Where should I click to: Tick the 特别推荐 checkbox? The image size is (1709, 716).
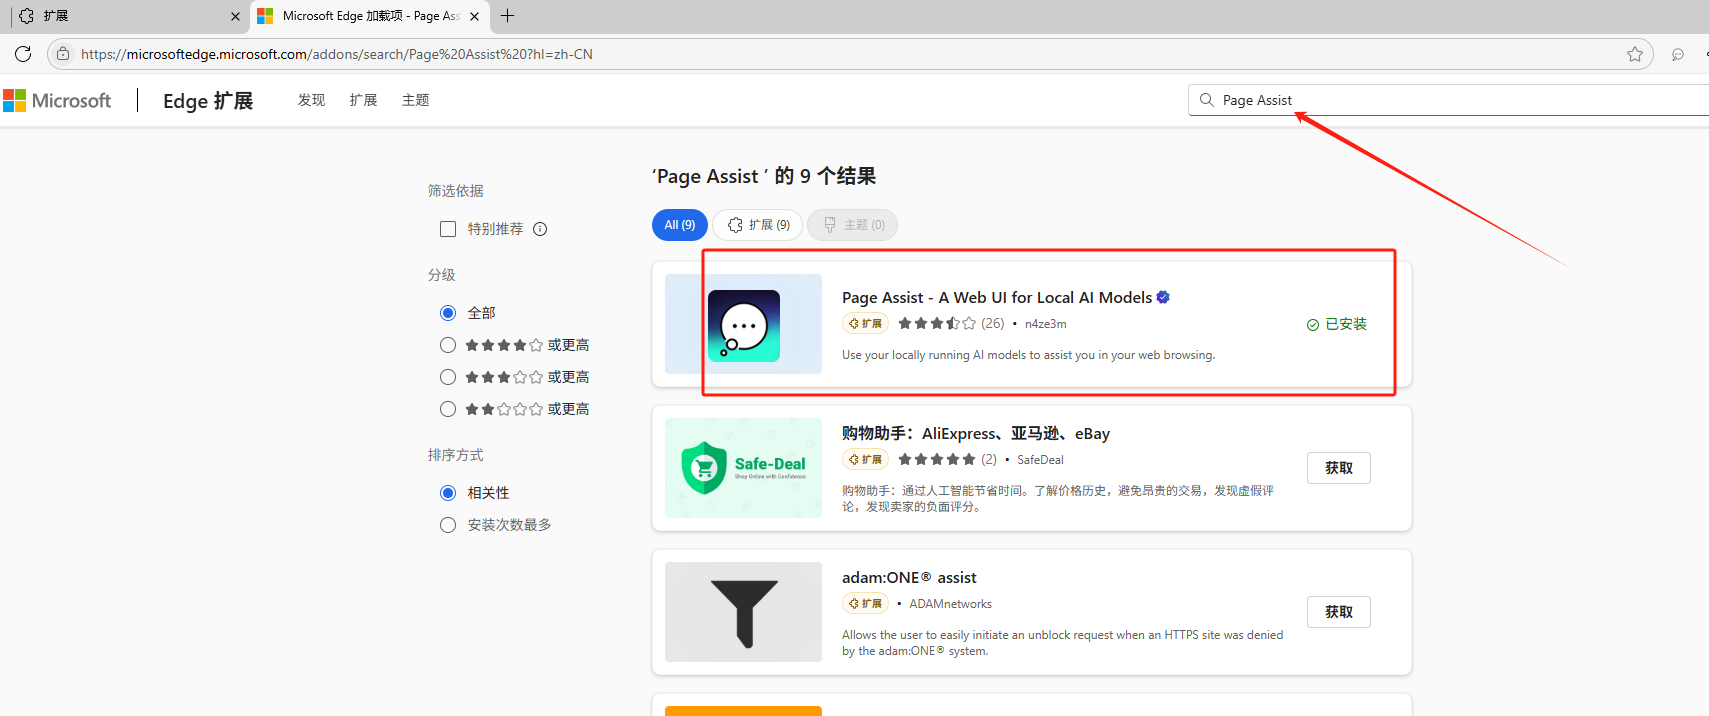tap(448, 229)
